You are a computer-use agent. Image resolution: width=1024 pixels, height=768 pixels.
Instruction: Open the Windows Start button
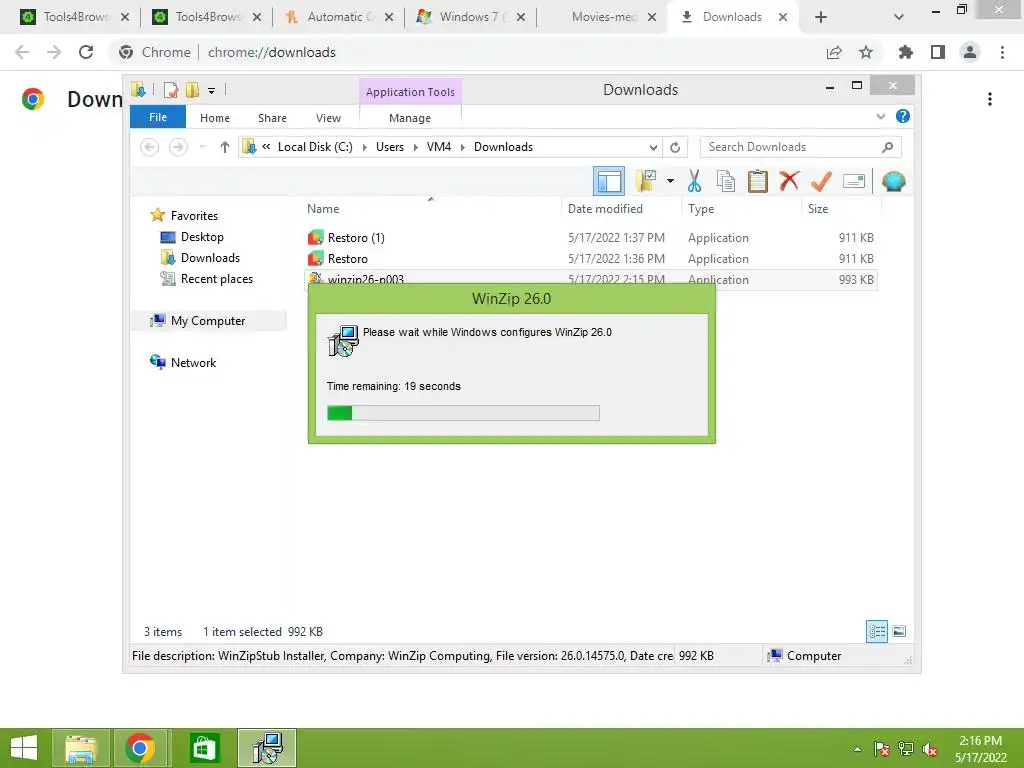[x=24, y=748]
